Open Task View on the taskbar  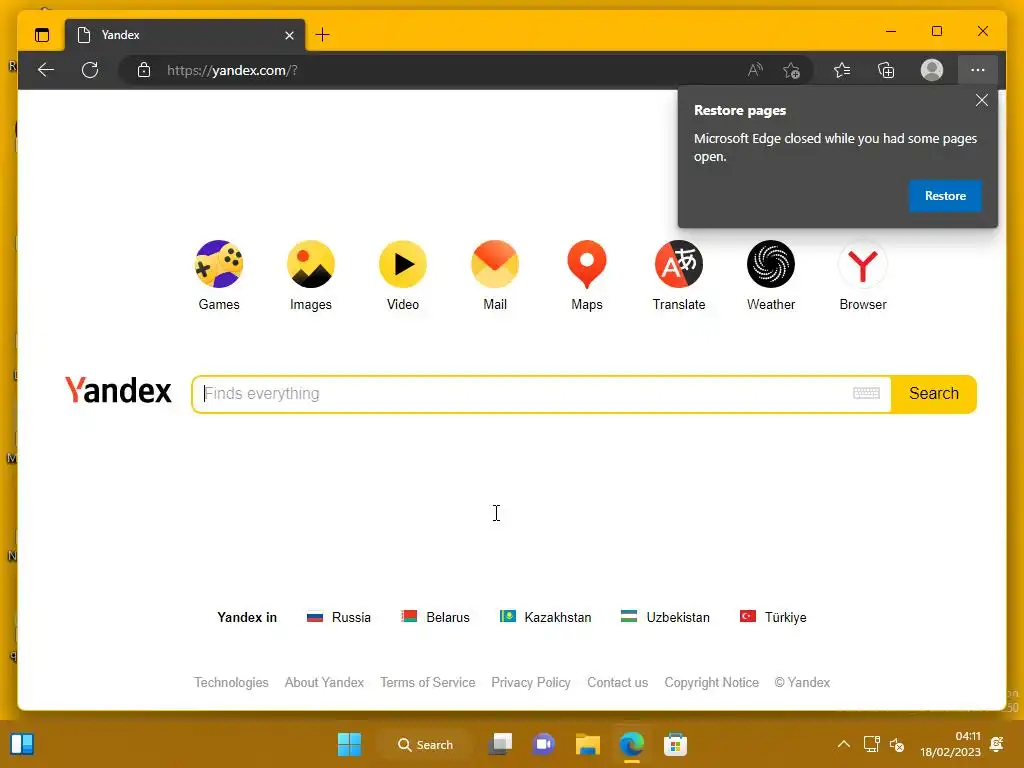tap(501, 744)
